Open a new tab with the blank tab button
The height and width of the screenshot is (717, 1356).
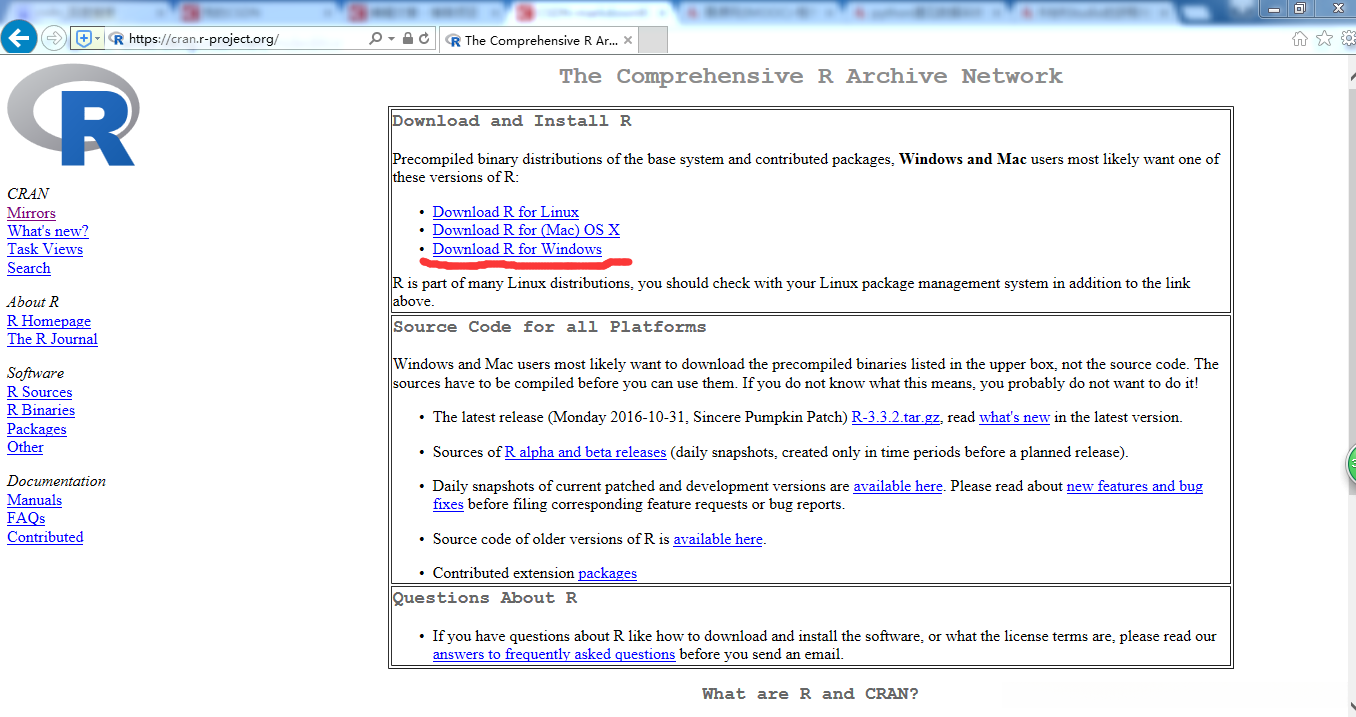(x=652, y=40)
